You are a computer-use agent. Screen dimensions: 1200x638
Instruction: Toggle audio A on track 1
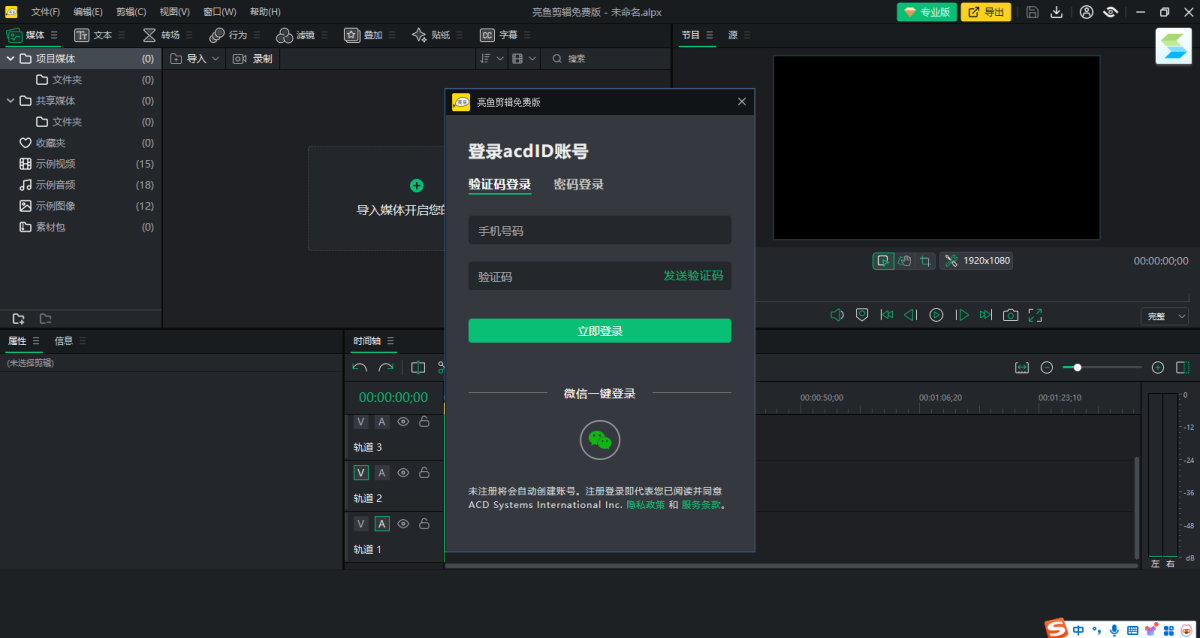pyautogui.click(x=381, y=524)
